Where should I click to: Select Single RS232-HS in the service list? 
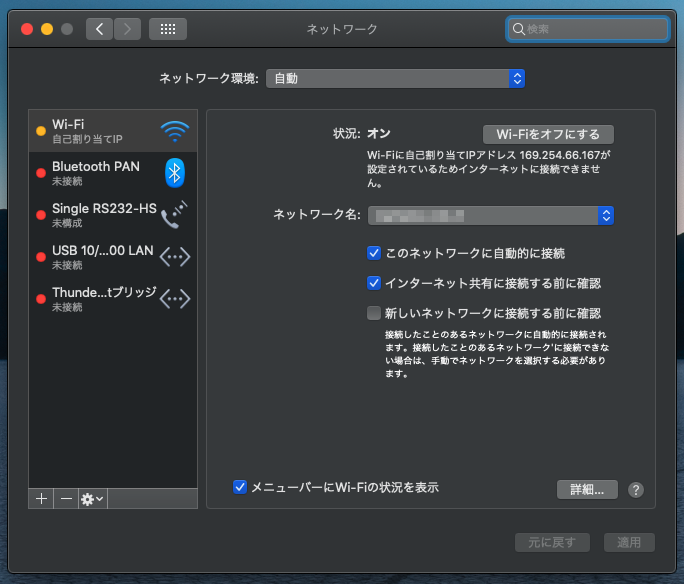click(x=113, y=215)
